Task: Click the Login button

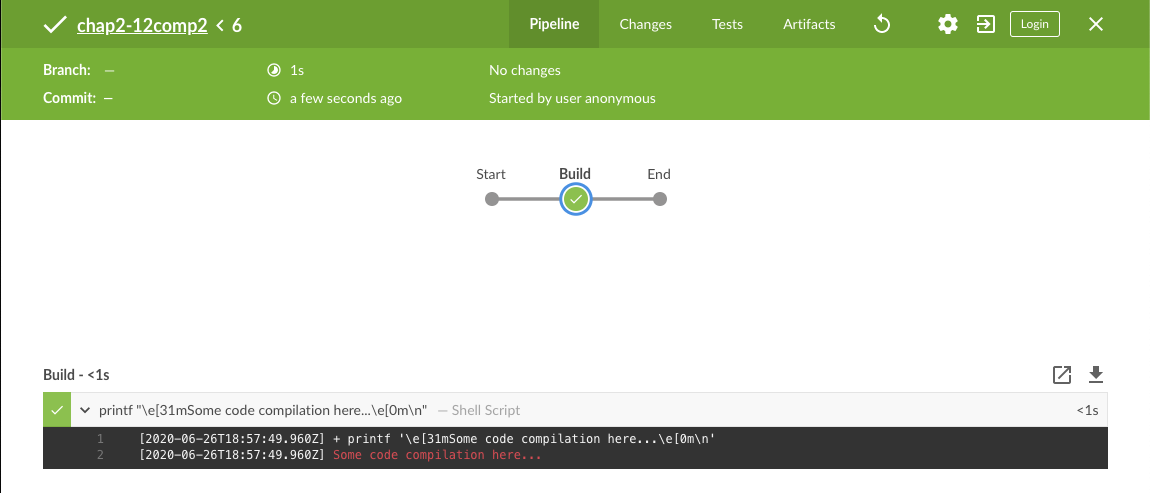Action: [x=1035, y=24]
